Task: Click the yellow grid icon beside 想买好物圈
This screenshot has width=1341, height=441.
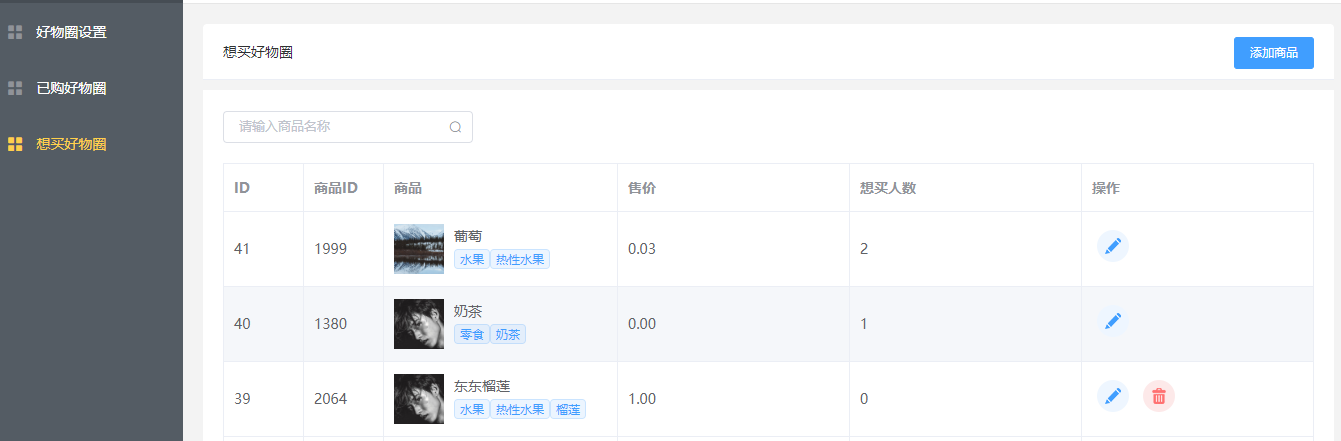Action: [x=15, y=144]
